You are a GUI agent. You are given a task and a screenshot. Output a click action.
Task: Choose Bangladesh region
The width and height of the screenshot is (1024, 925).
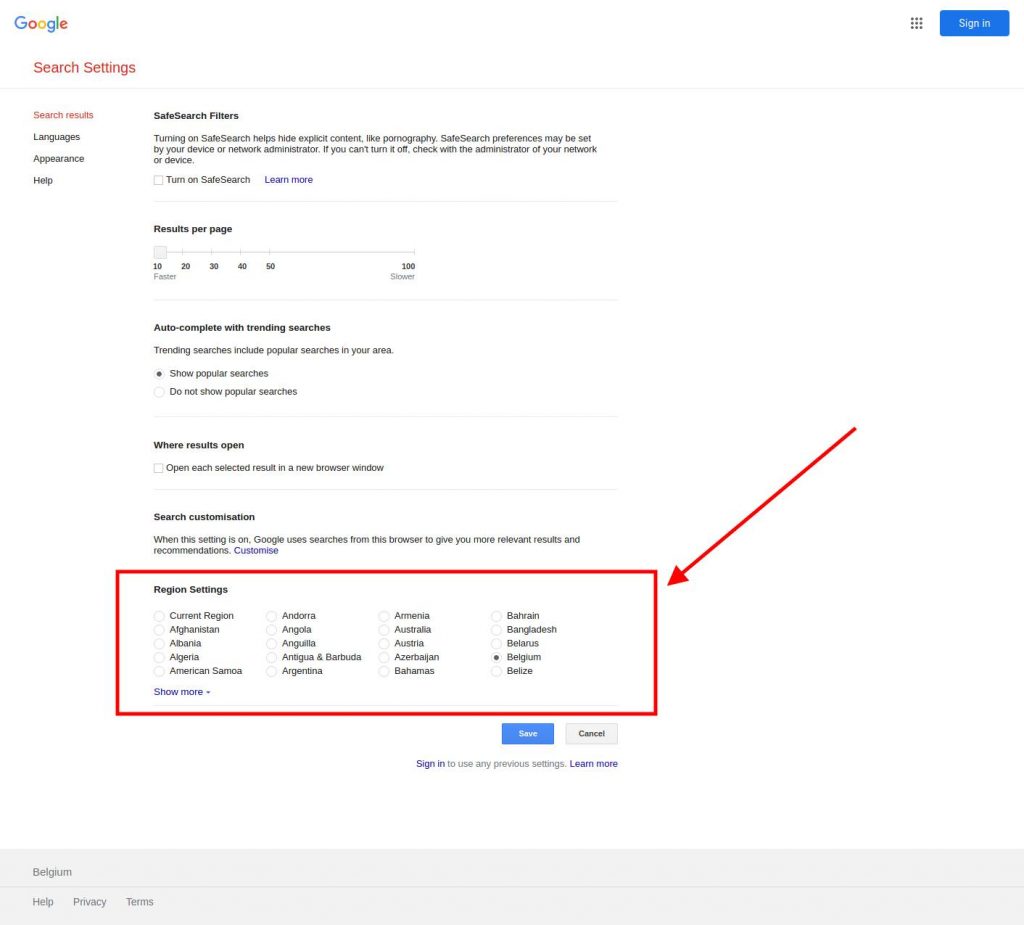(496, 630)
